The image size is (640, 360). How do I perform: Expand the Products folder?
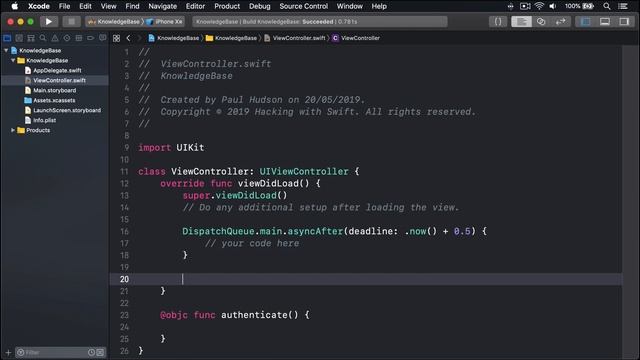[x=13, y=130]
